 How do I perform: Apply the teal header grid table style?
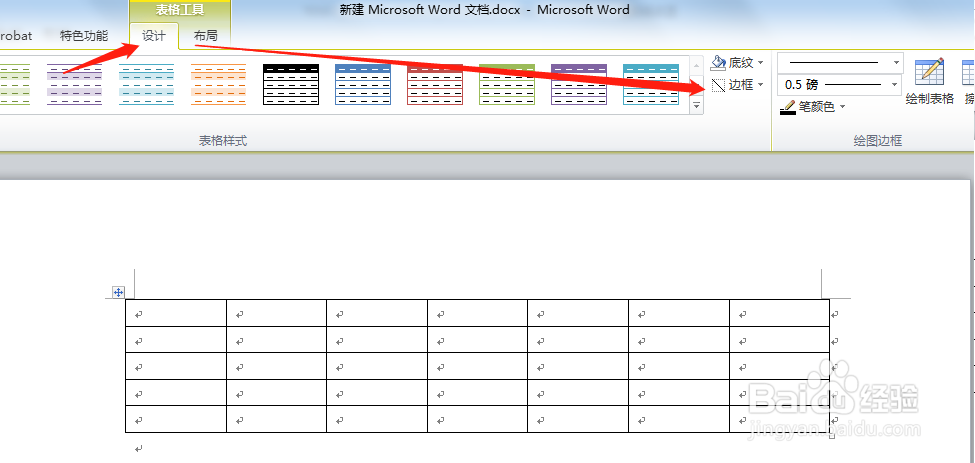click(x=651, y=84)
